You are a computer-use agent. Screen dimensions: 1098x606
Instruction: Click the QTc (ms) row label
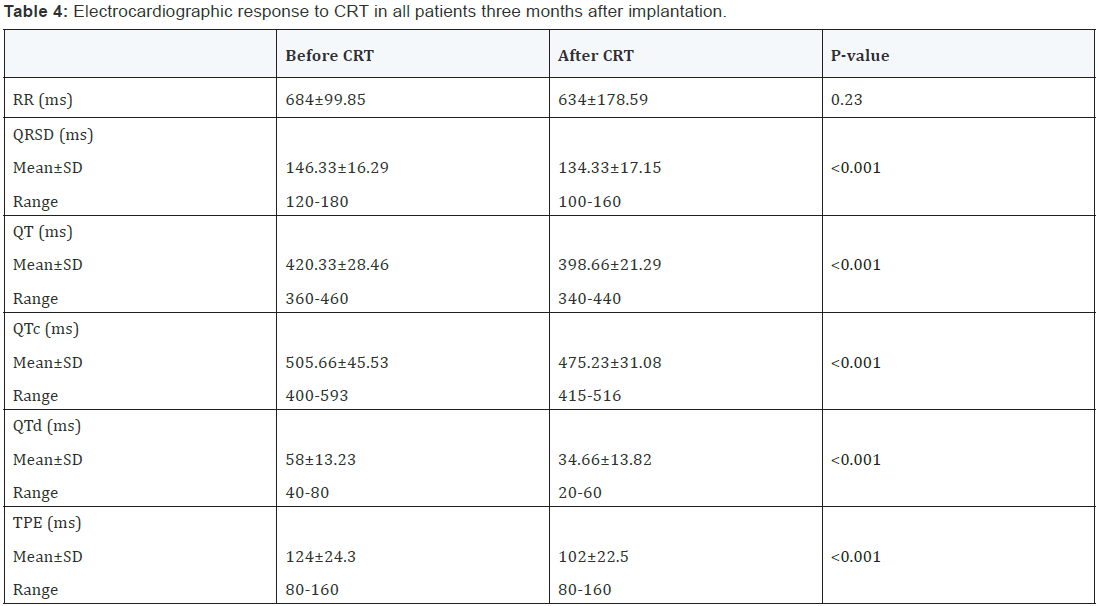click(x=47, y=328)
